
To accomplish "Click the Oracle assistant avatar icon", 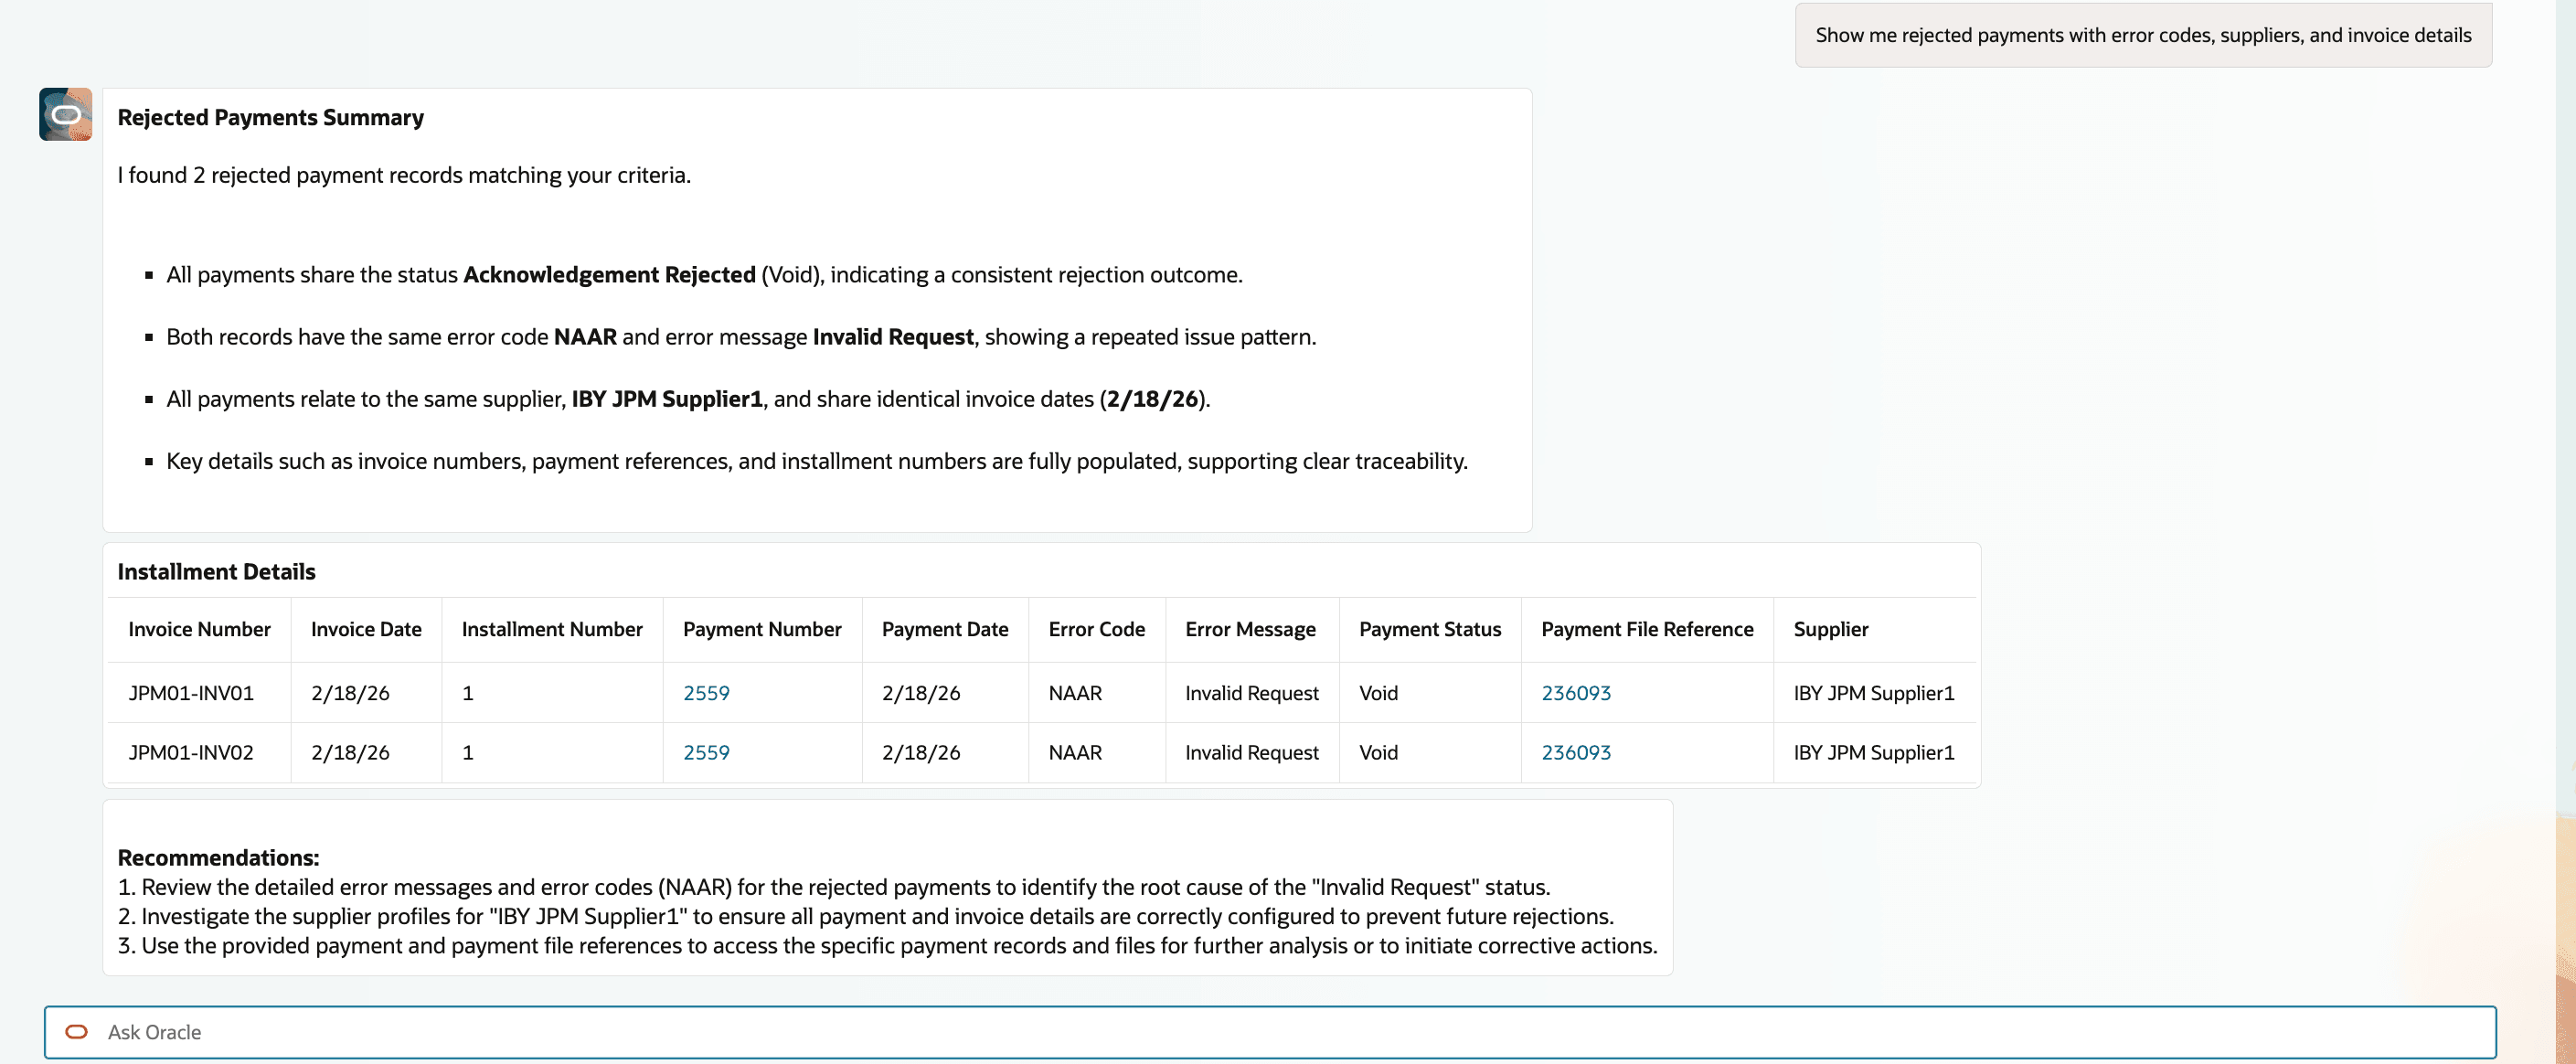I will 66,114.
